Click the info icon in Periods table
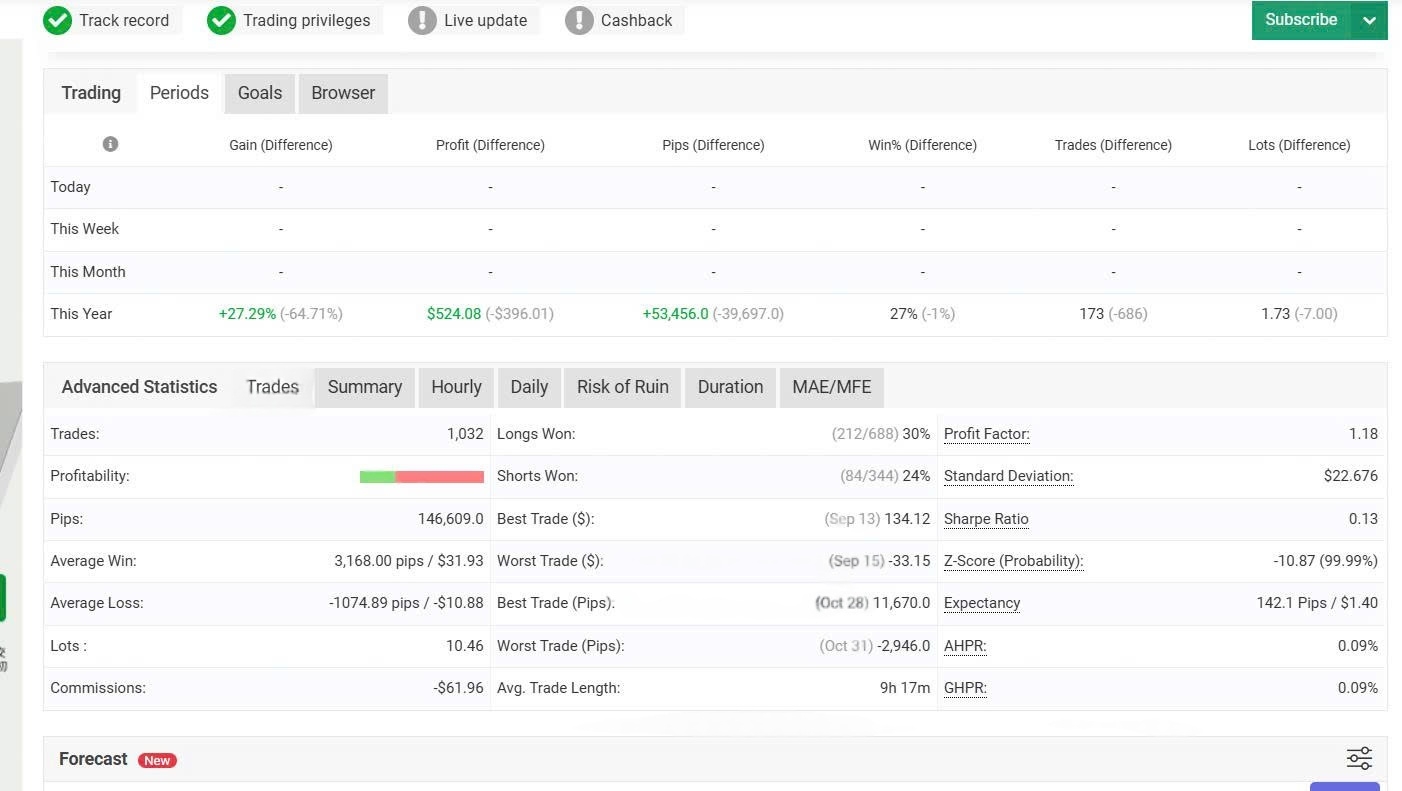 click(x=111, y=144)
